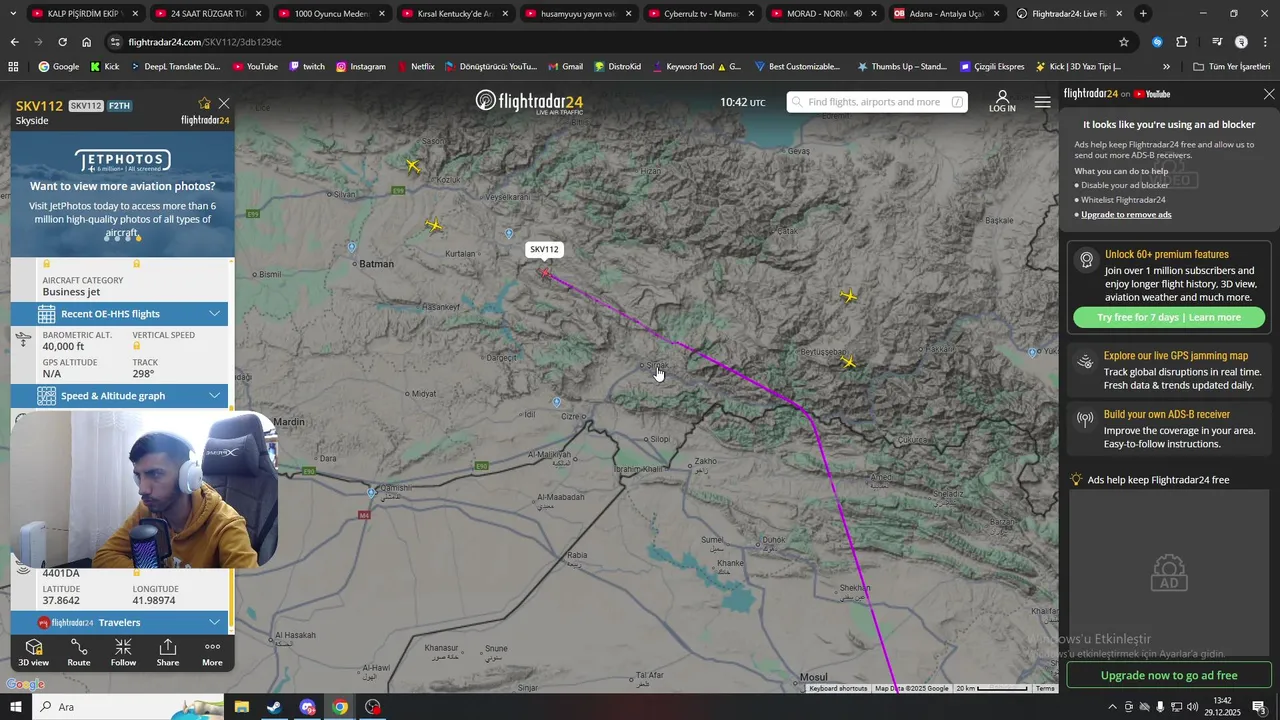The width and height of the screenshot is (1280, 720).
Task: Show hidden system tray icons
Action: click(x=1112, y=707)
